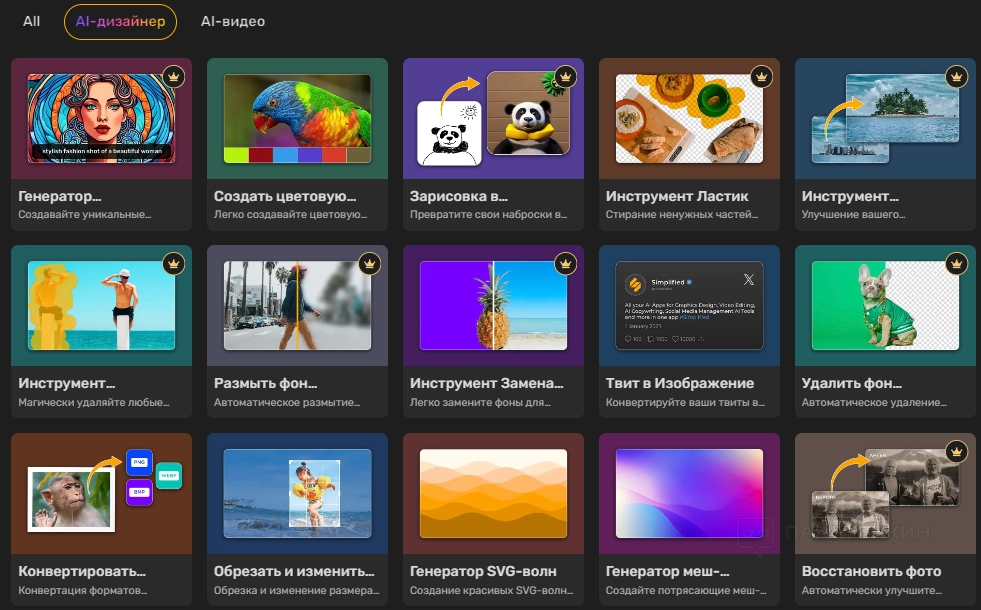Viewport: 981px width, 610px height.
Task: Open the Обрезать и изменить… title
Action: (294, 571)
